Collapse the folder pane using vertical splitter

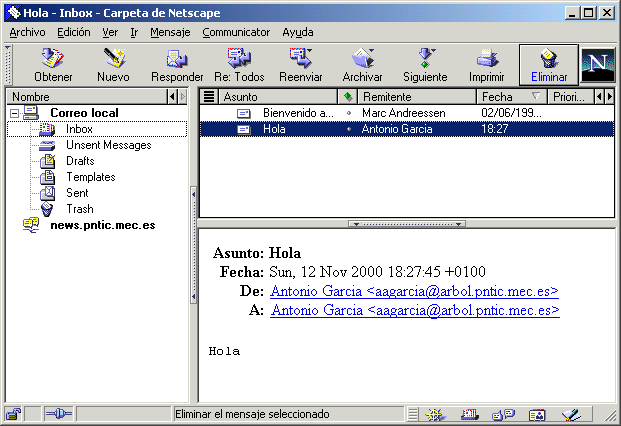193,245
